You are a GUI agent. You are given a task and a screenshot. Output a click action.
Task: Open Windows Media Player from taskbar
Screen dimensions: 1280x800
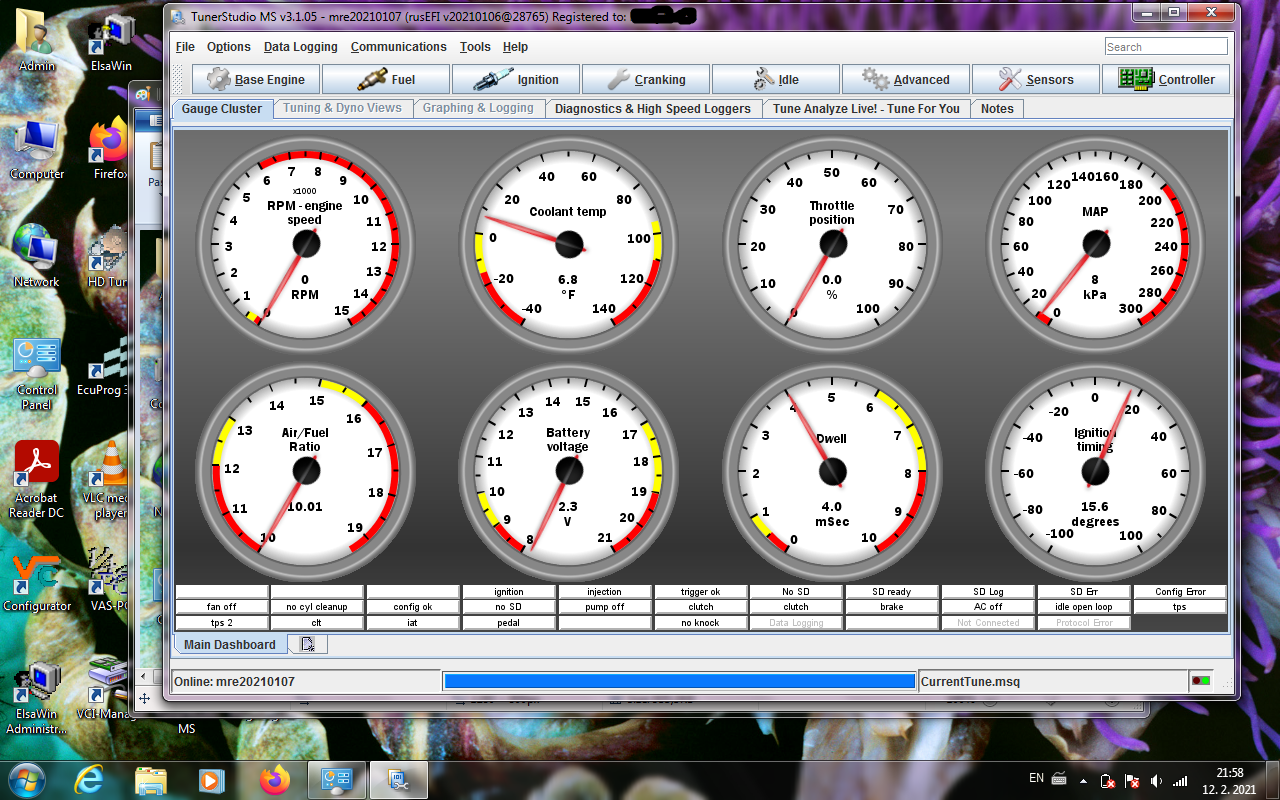(211, 779)
